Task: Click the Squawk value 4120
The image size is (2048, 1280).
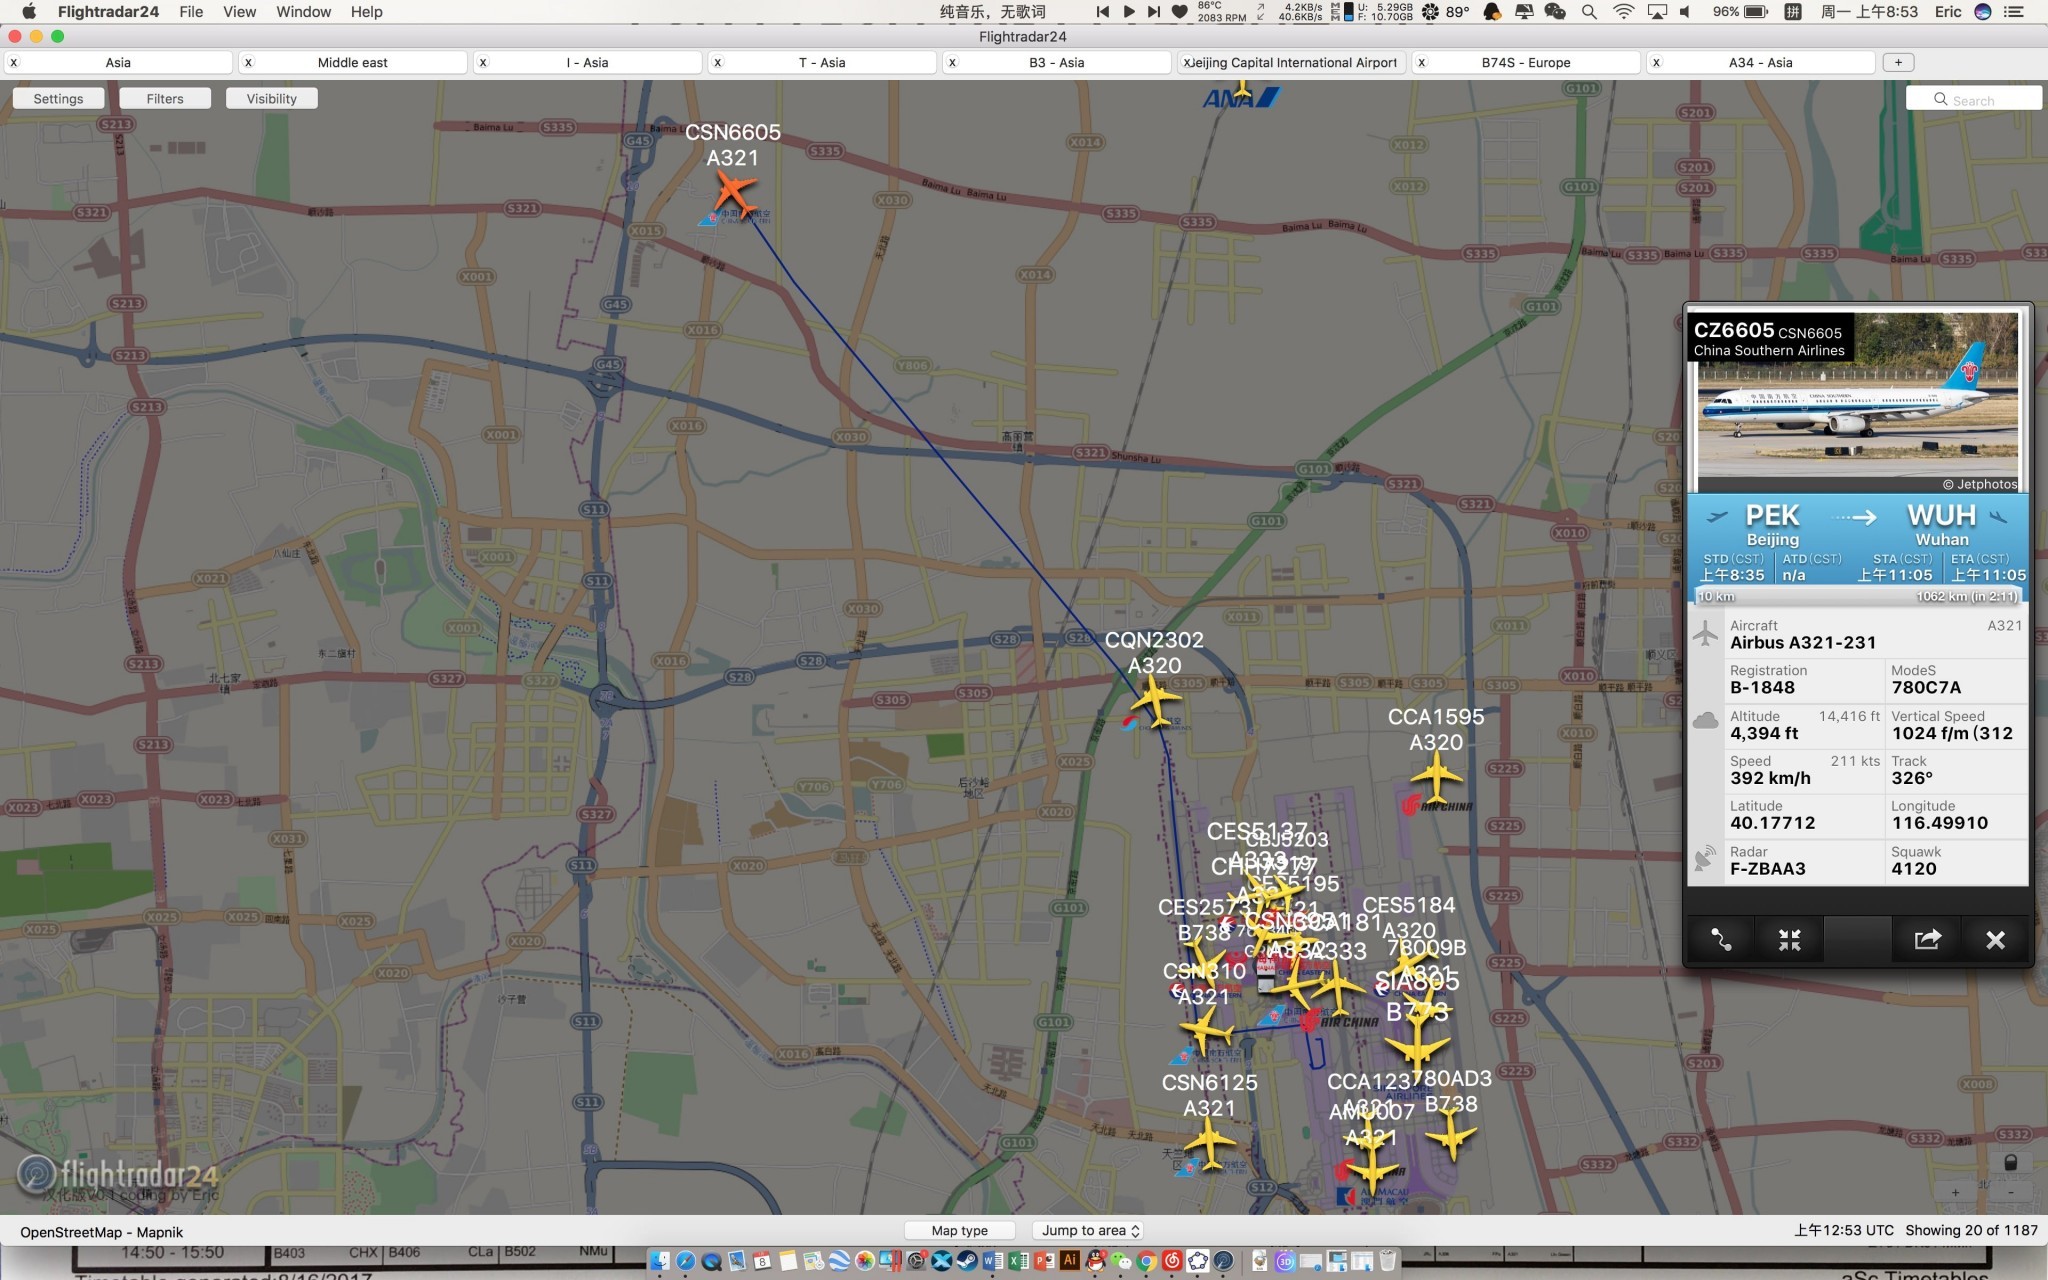Action: (x=1913, y=869)
